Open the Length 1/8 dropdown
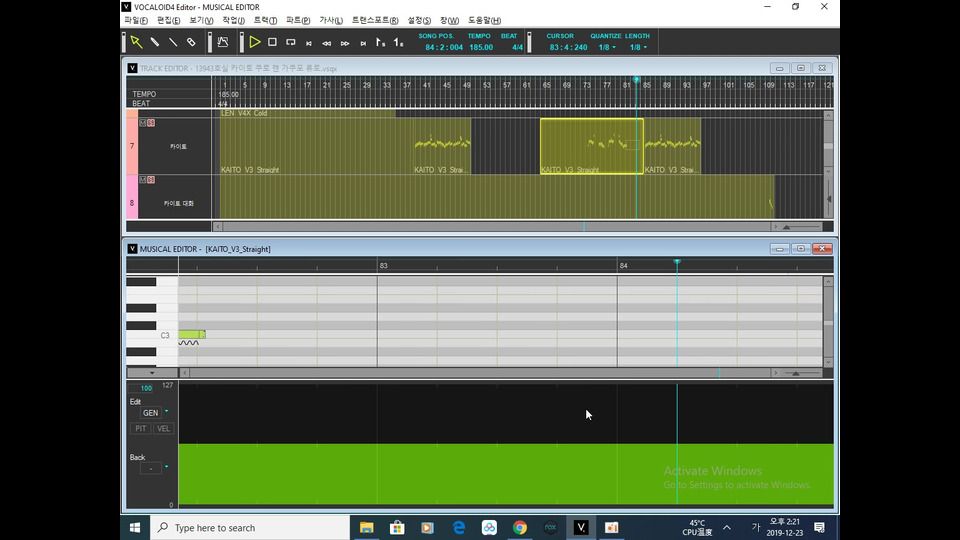The image size is (960, 540). [638, 47]
